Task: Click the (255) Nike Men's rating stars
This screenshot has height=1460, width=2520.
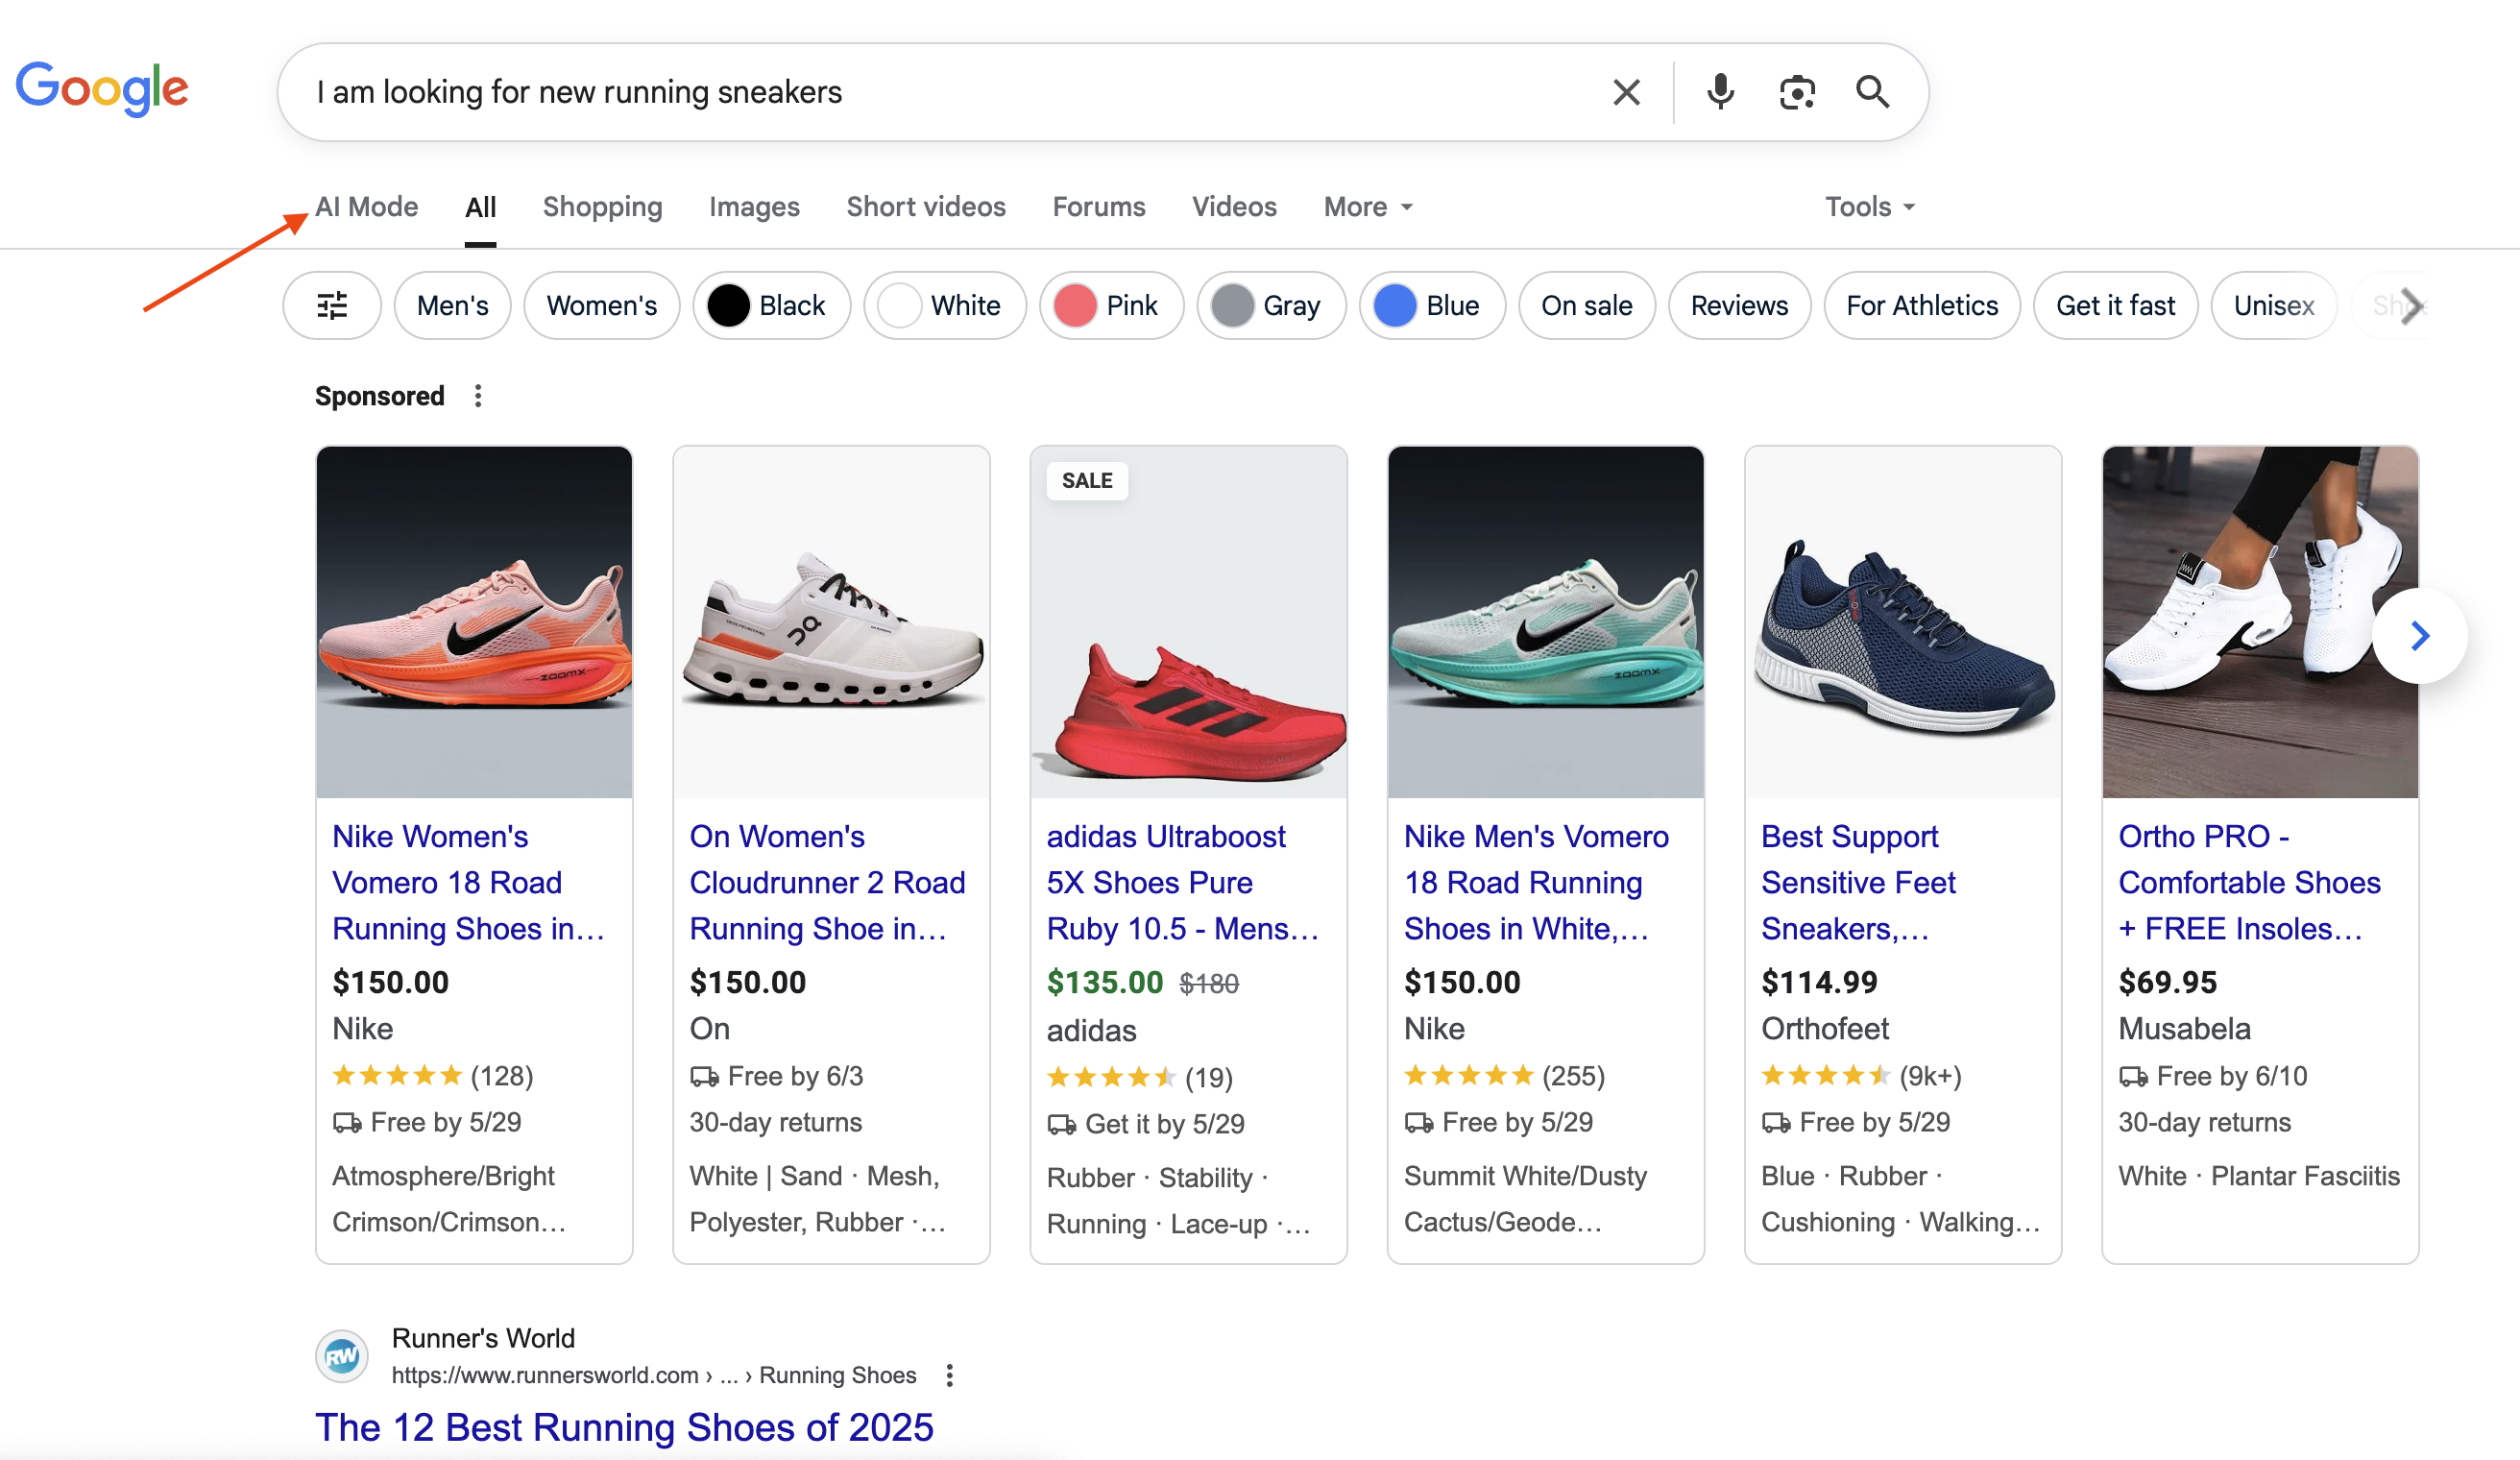Action: (x=1504, y=1076)
